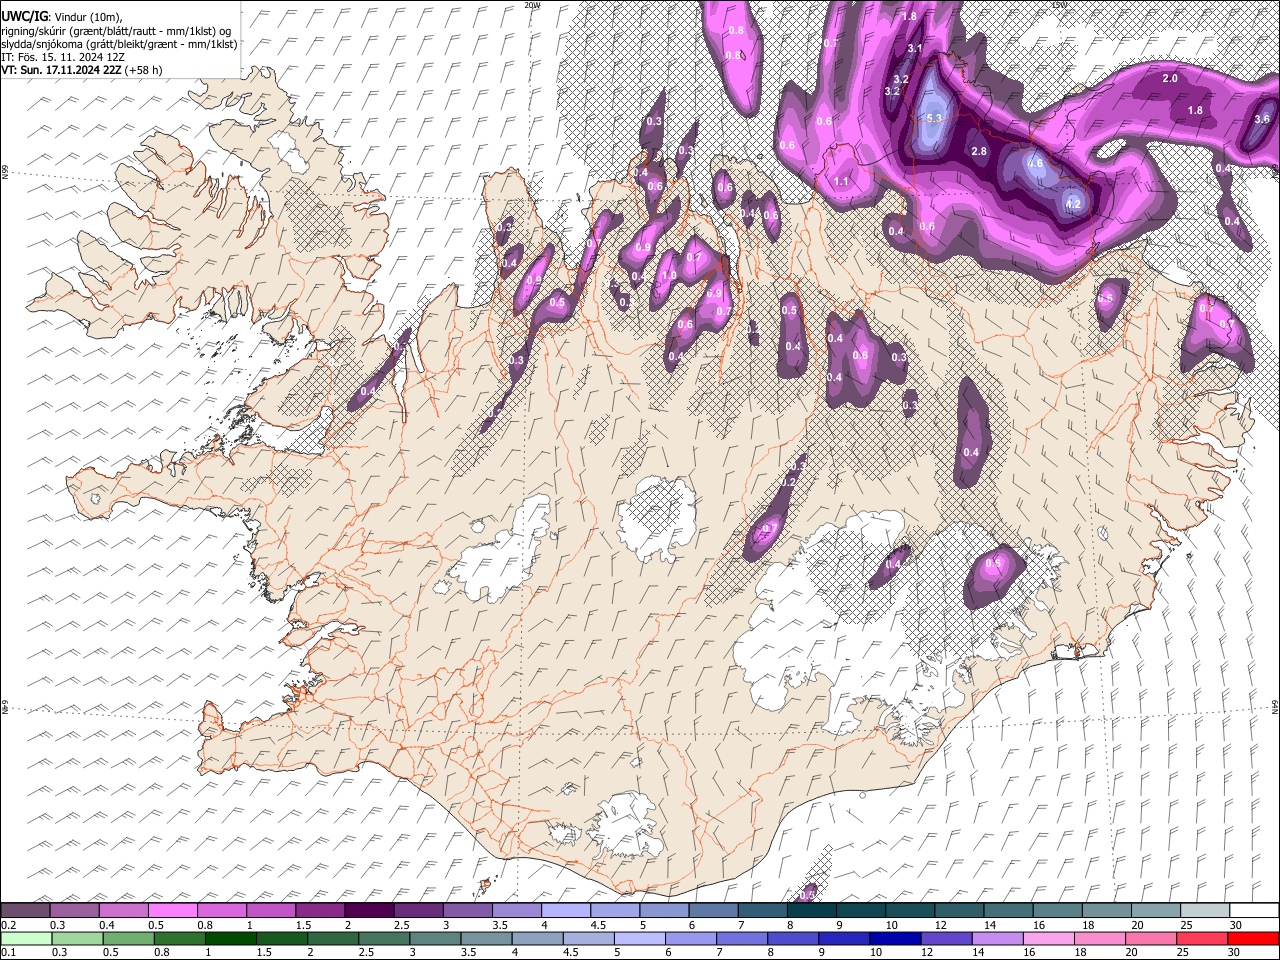Pick the pale green lower swatch starting at 0.1
This screenshot has height=960, width=1280.
pyautogui.click(x=26, y=938)
